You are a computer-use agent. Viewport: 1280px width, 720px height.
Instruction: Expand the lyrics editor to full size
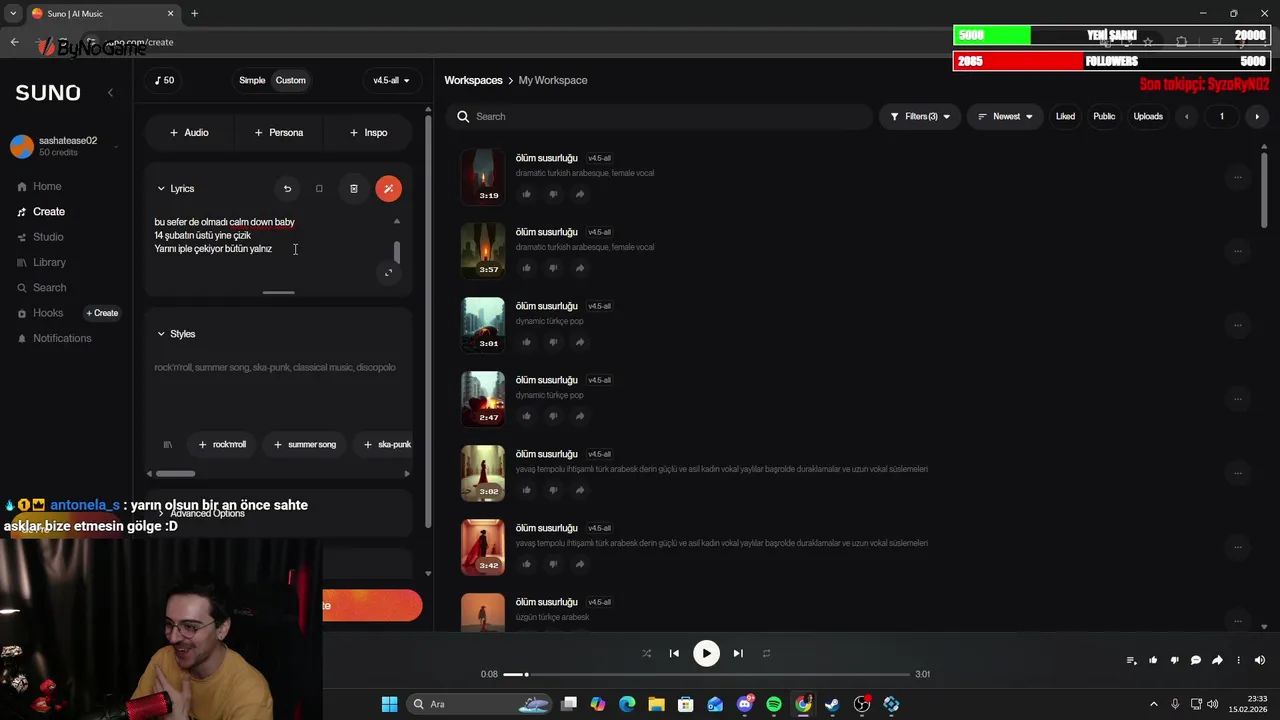point(389,273)
